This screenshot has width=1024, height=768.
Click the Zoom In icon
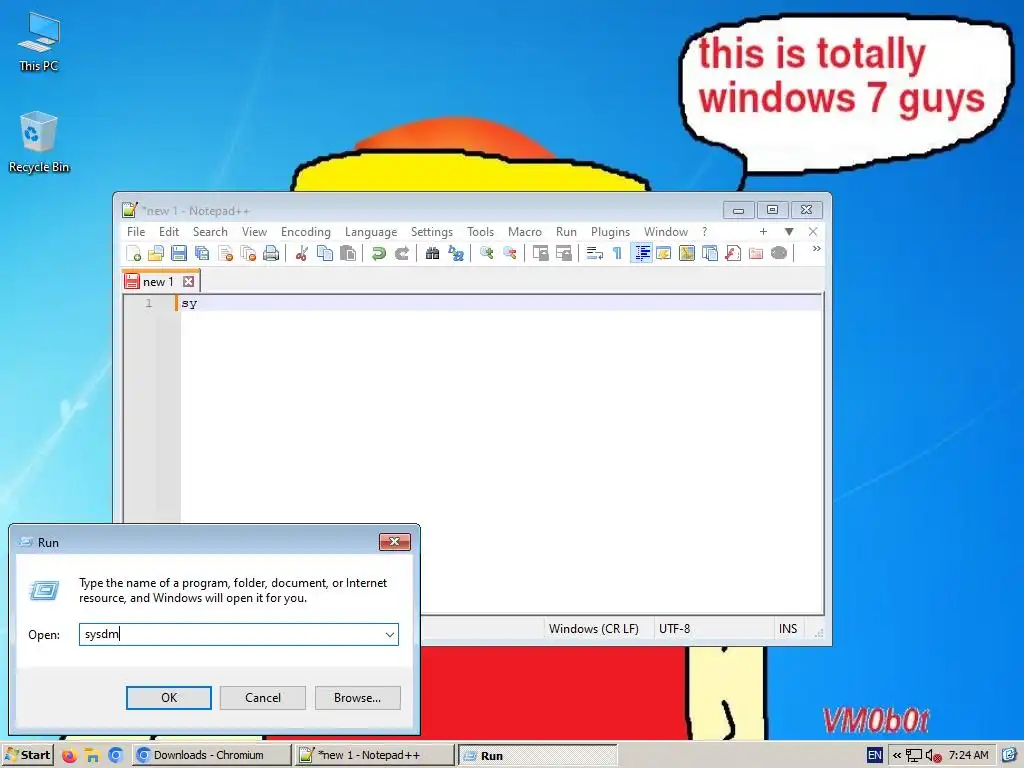487,253
